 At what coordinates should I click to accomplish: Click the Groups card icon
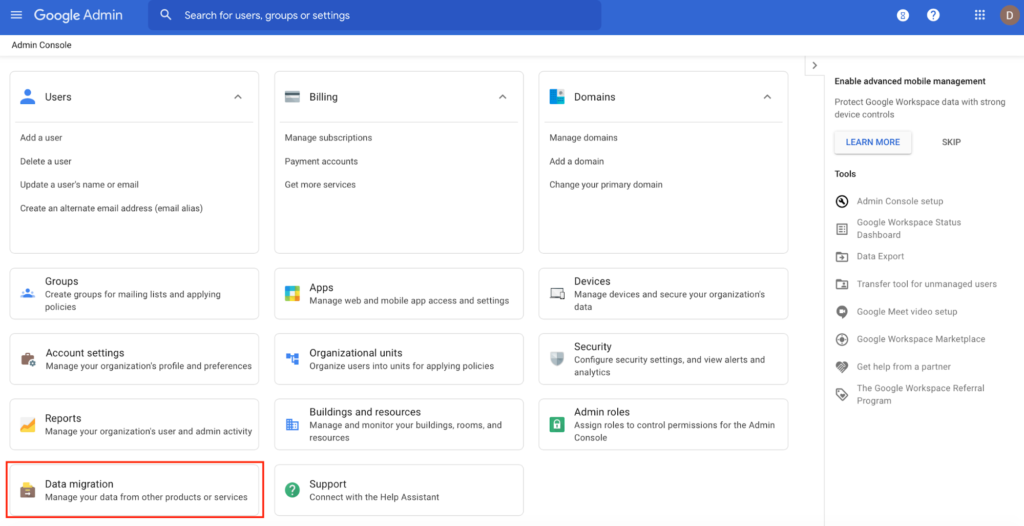(27, 293)
